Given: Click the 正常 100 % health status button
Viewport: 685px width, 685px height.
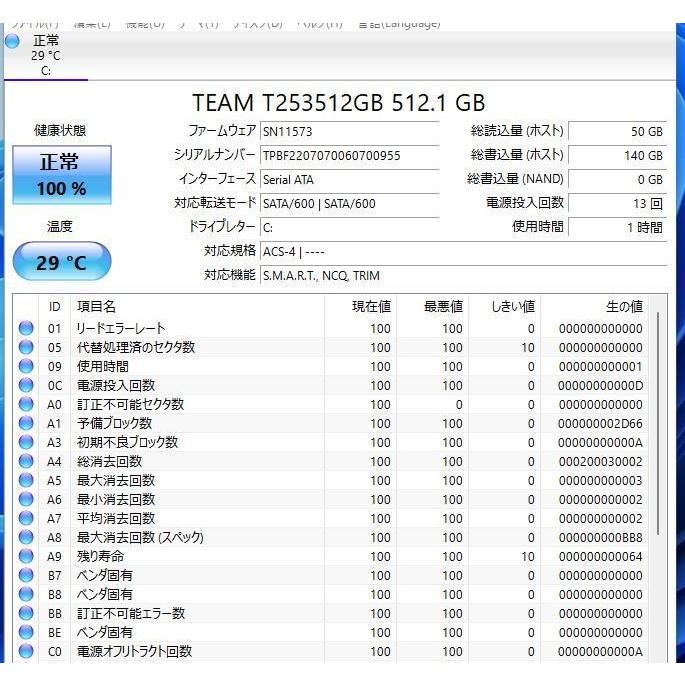Looking at the screenshot, I should (62, 175).
